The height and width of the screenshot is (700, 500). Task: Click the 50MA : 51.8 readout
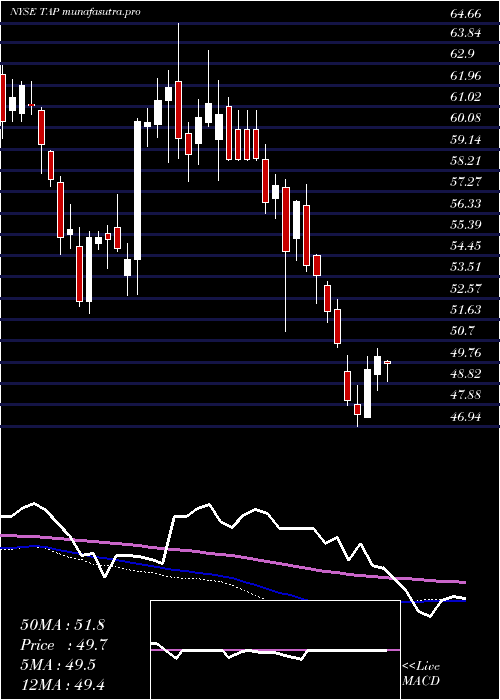62,625
